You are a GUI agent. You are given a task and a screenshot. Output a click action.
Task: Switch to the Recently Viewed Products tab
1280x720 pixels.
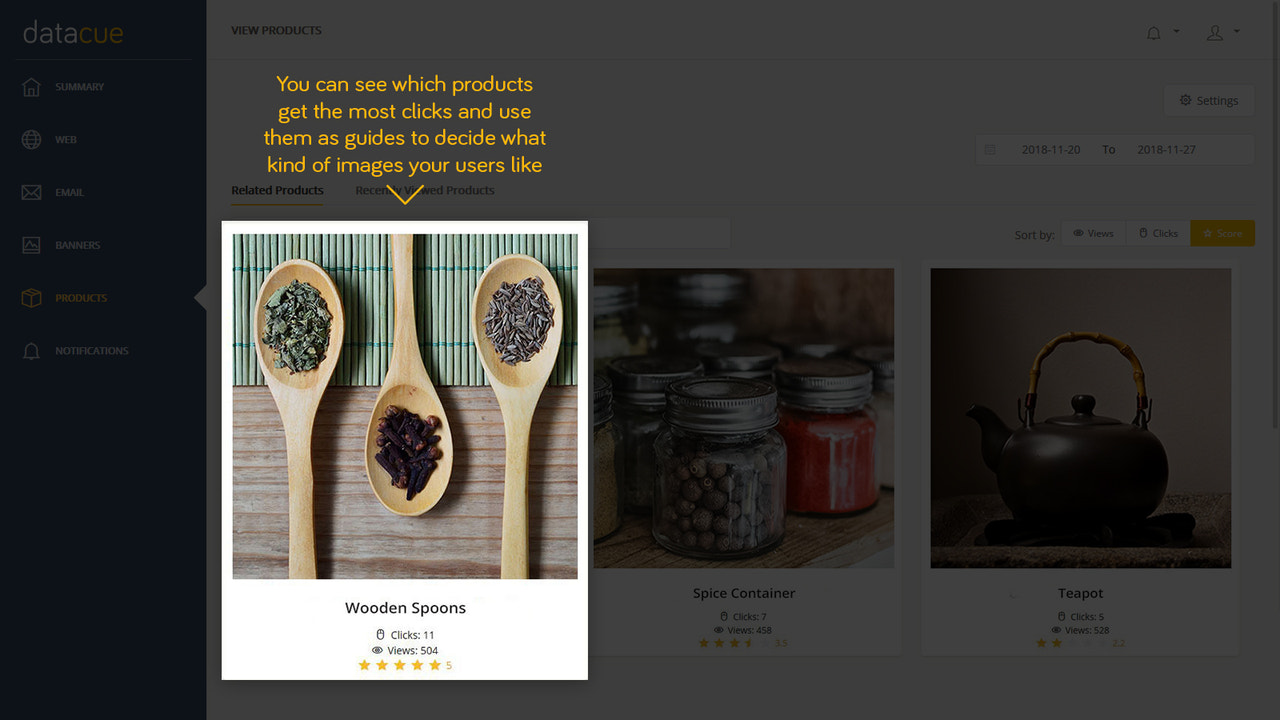[x=424, y=190]
